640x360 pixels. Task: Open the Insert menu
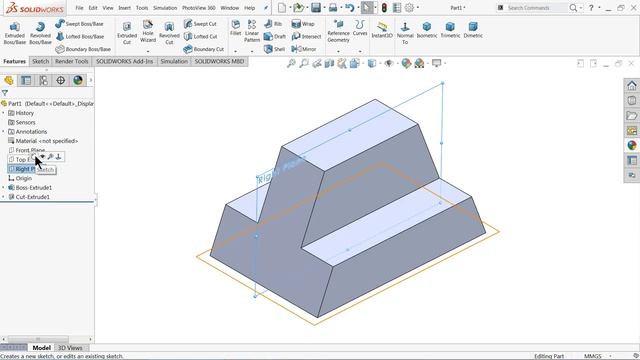(124, 8)
